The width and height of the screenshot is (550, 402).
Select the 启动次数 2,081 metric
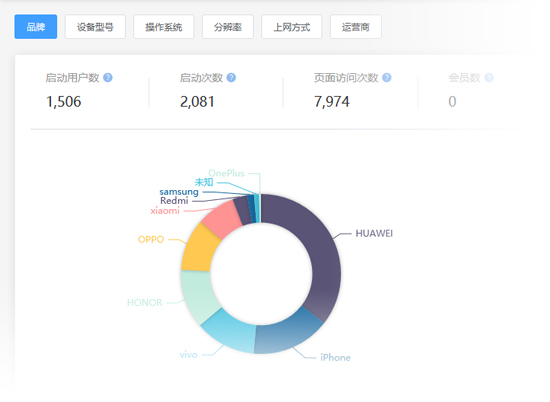tap(208, 91)
